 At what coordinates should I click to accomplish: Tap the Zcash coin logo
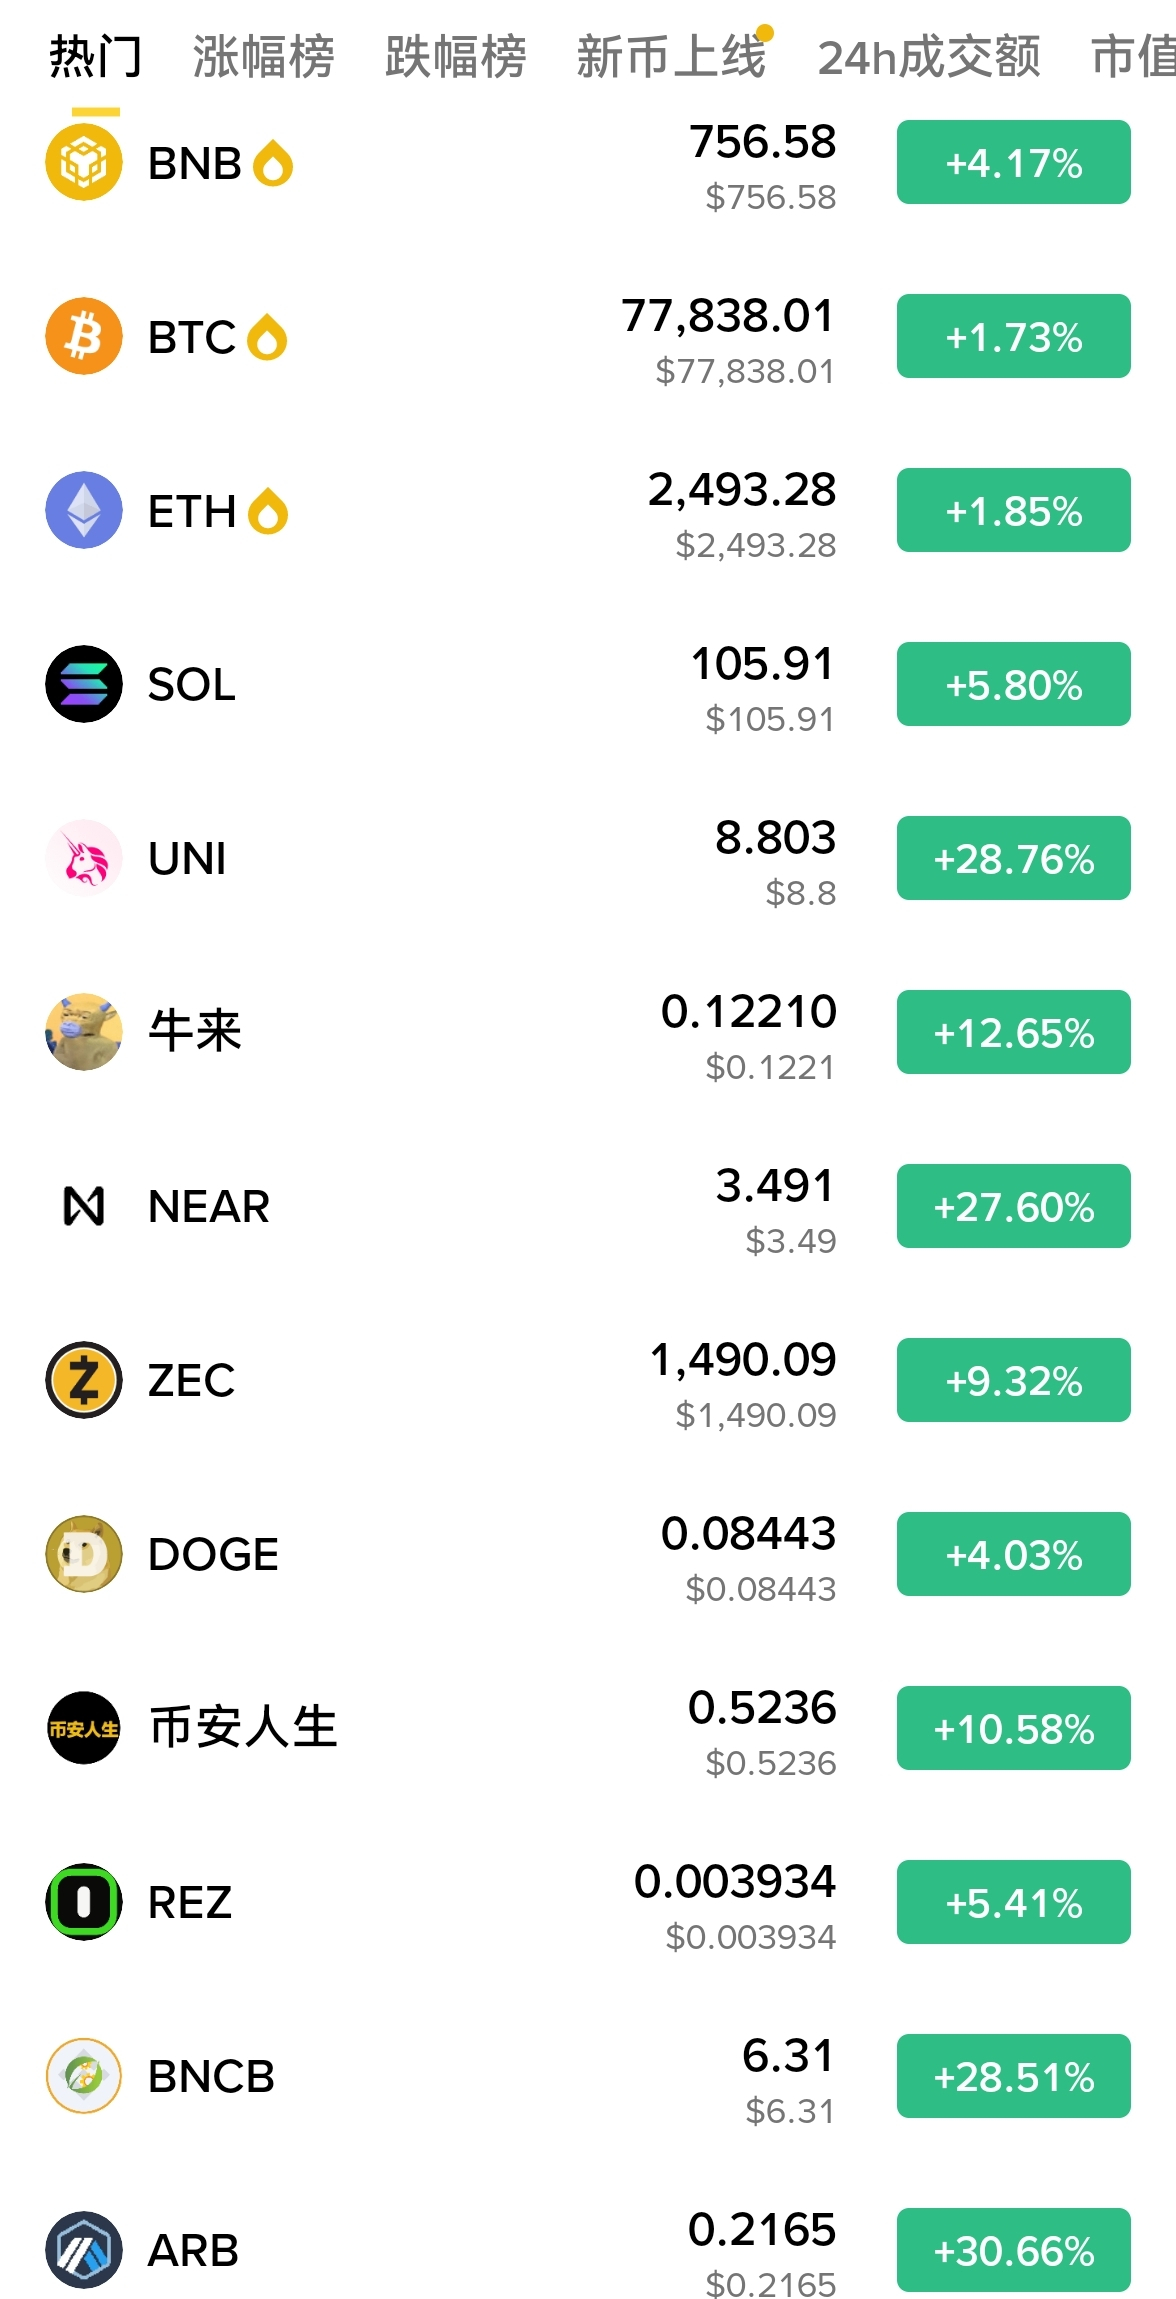[84, 1380]
